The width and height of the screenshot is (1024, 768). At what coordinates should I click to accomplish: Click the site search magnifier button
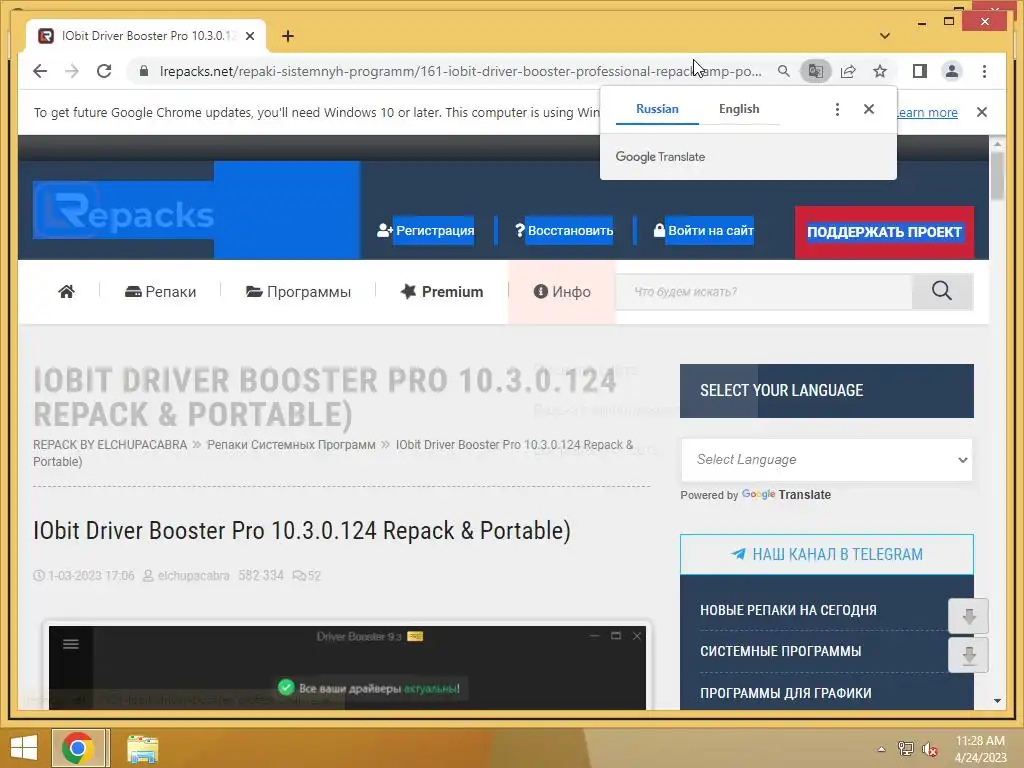[942, 291]
